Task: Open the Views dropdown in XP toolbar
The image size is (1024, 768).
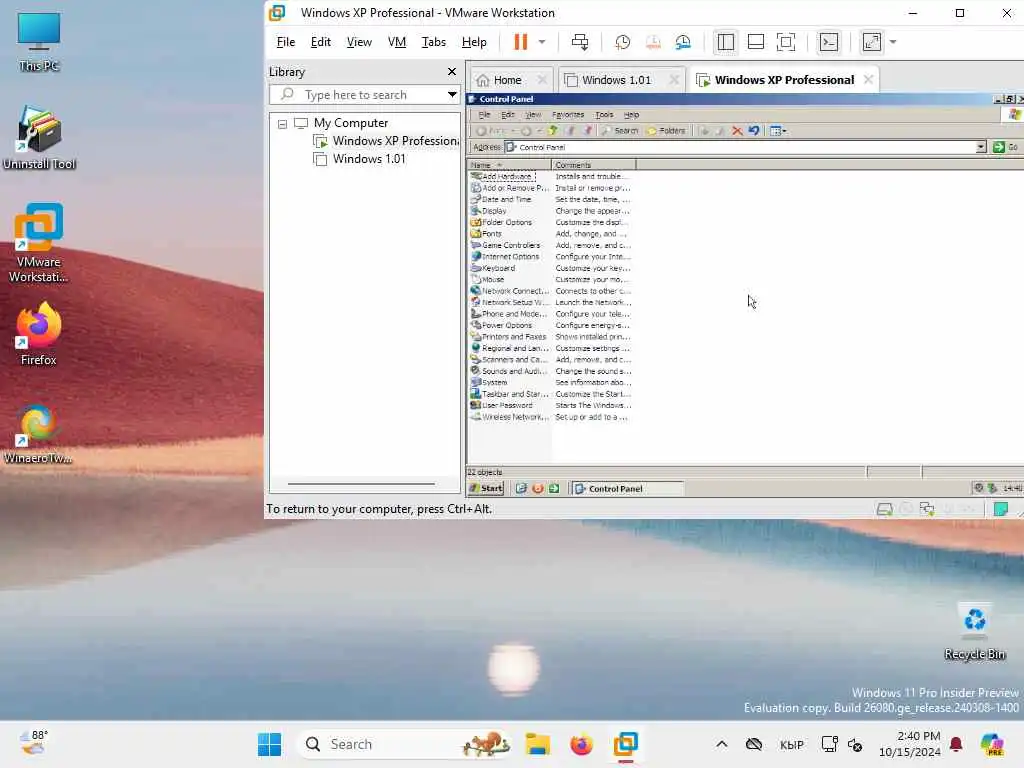Action: click(778, 131)
